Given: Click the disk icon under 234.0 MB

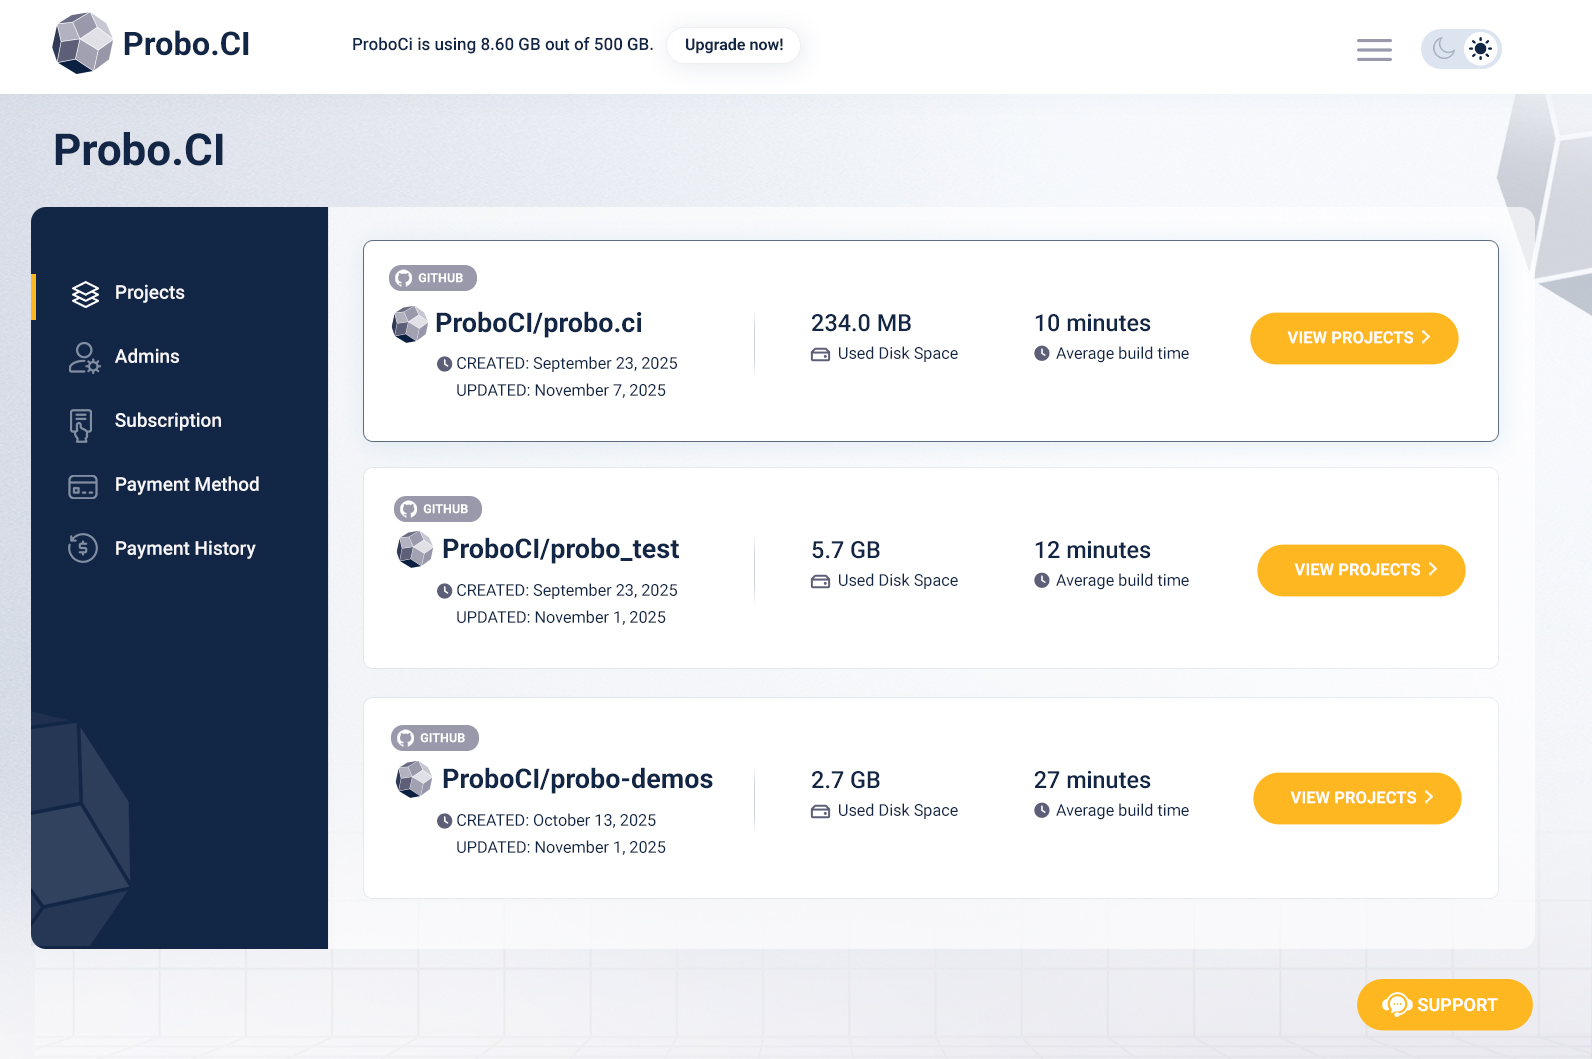Looking at the screenshot, I should (x=820, y=354).
